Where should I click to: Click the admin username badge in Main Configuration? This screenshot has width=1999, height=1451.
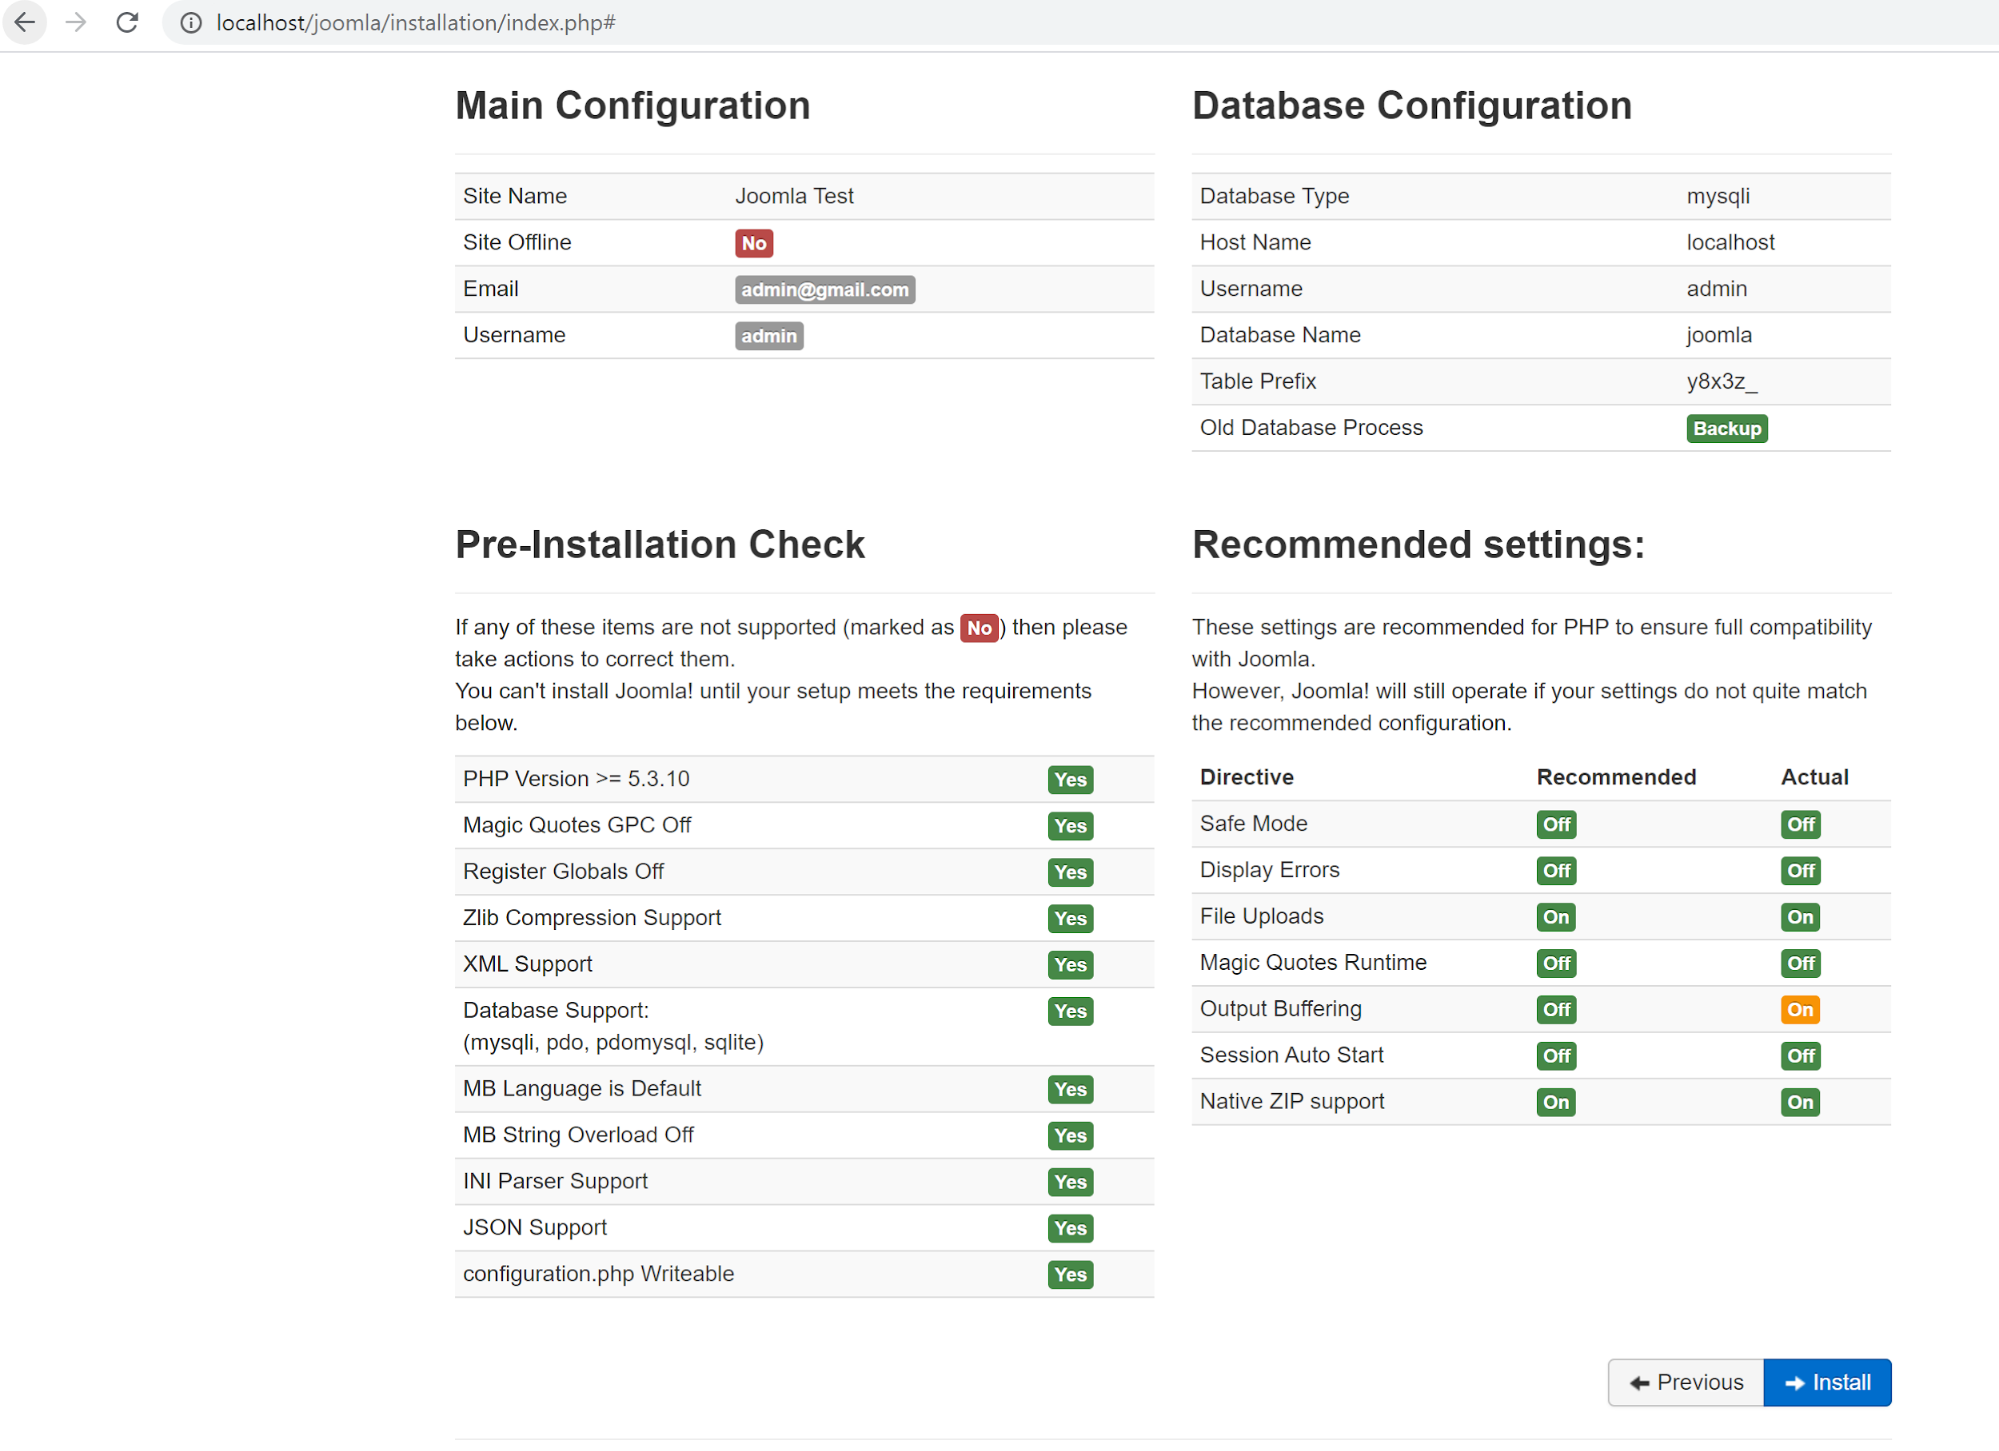[x=769, y=336]
